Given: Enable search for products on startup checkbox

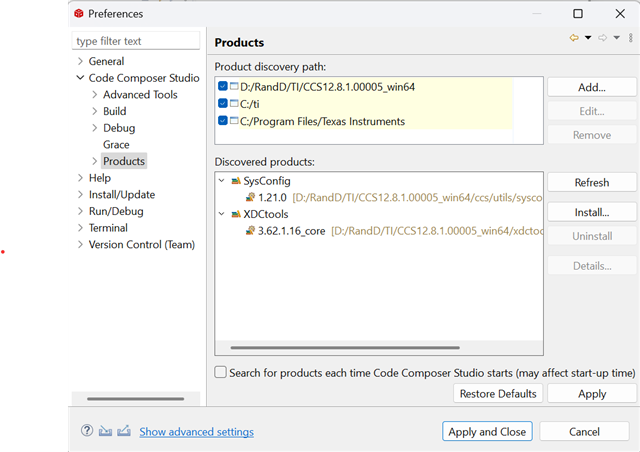Looking at the screenshot, I should pos(220,372).
